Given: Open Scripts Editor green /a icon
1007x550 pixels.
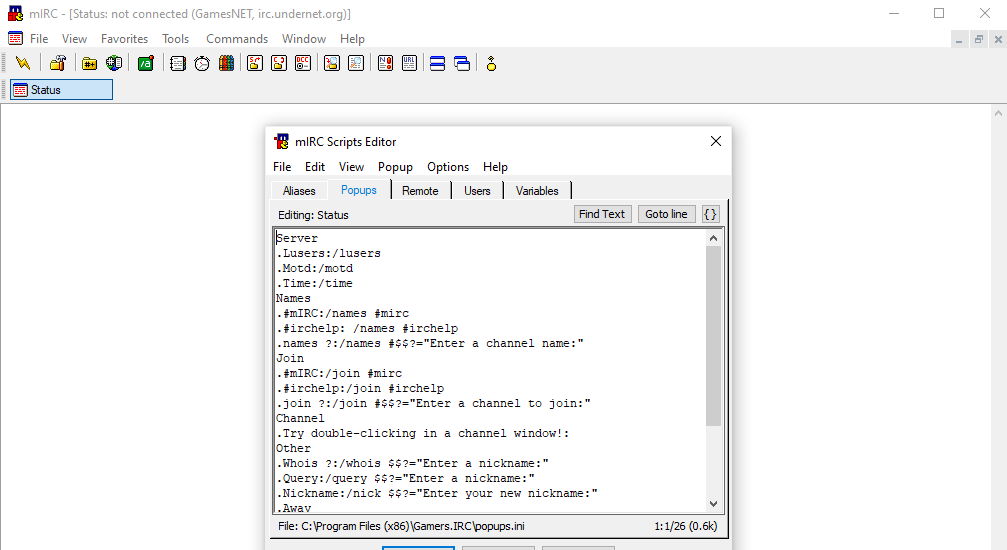Looking at the screenshot, I should [x=146, y=64].
